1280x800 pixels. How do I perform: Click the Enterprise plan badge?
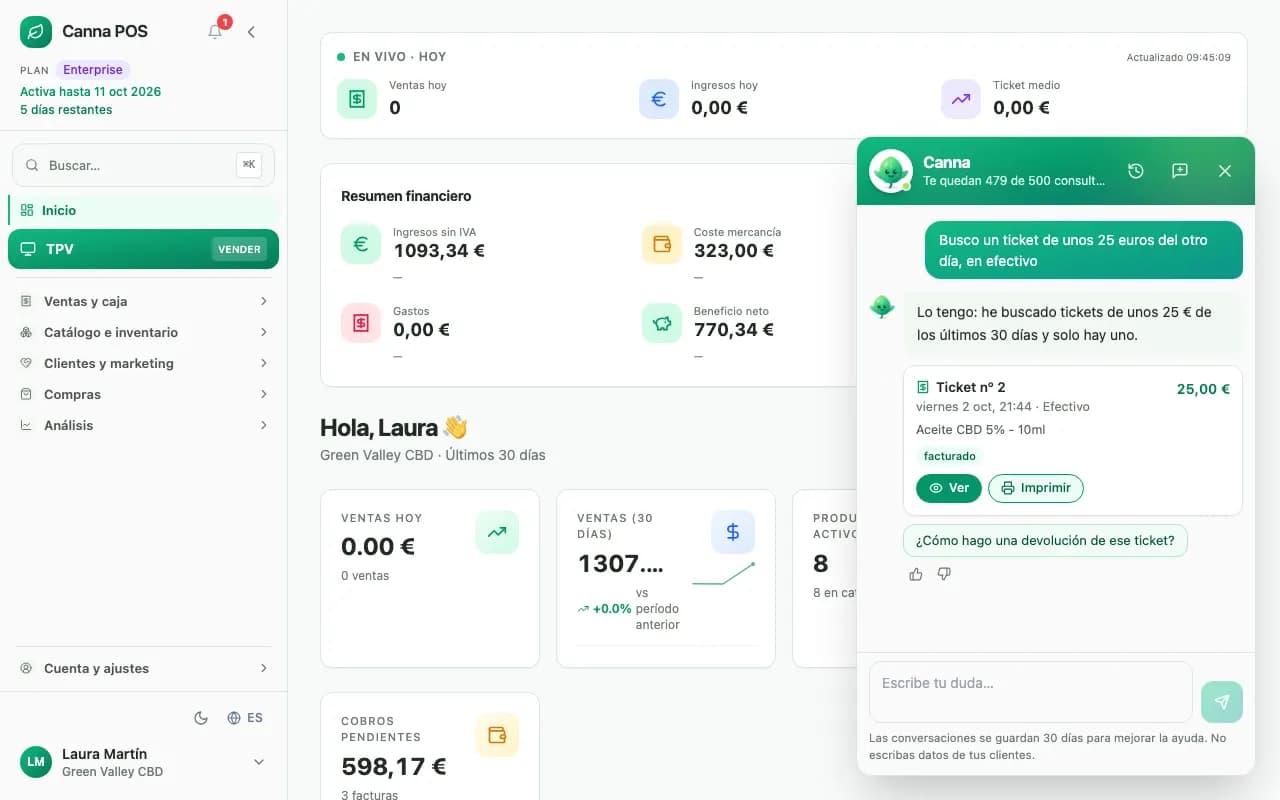pos(93,70)
